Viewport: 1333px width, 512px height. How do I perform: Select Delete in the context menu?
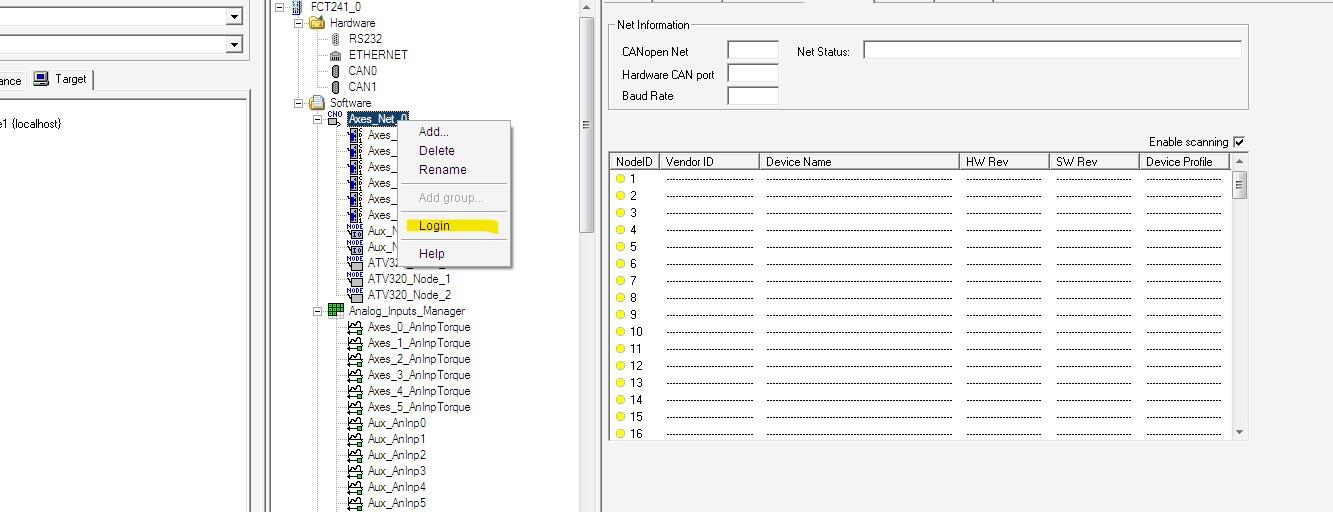(x=436, y=151)
